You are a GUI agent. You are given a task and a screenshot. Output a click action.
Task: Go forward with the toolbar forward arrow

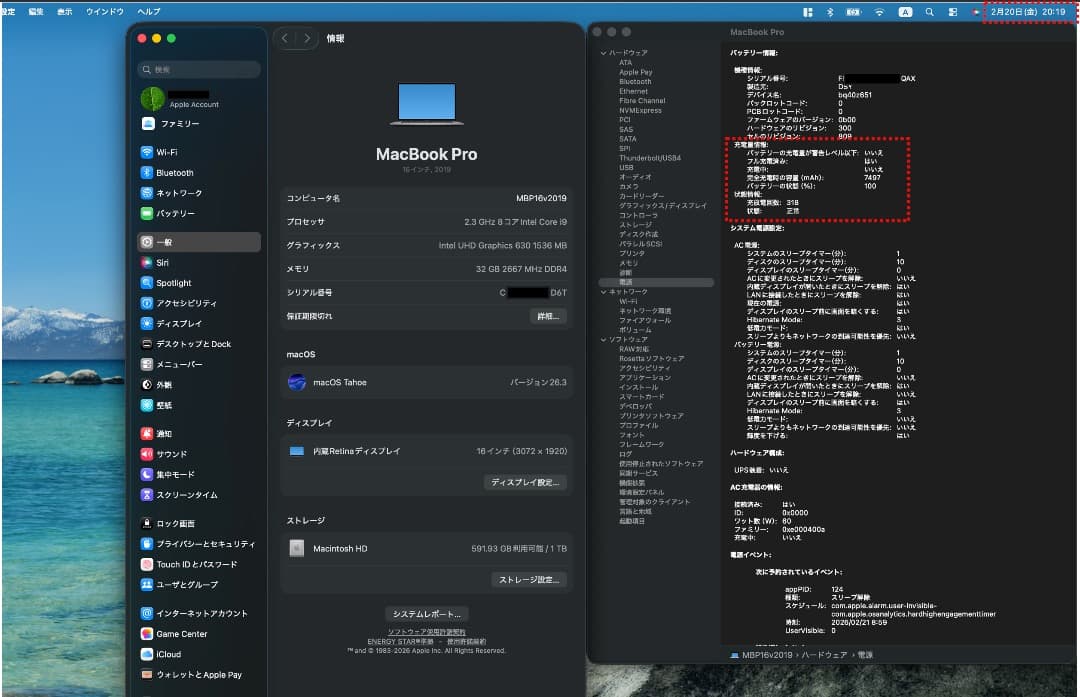pyautogui.click(x=307, y=39)
